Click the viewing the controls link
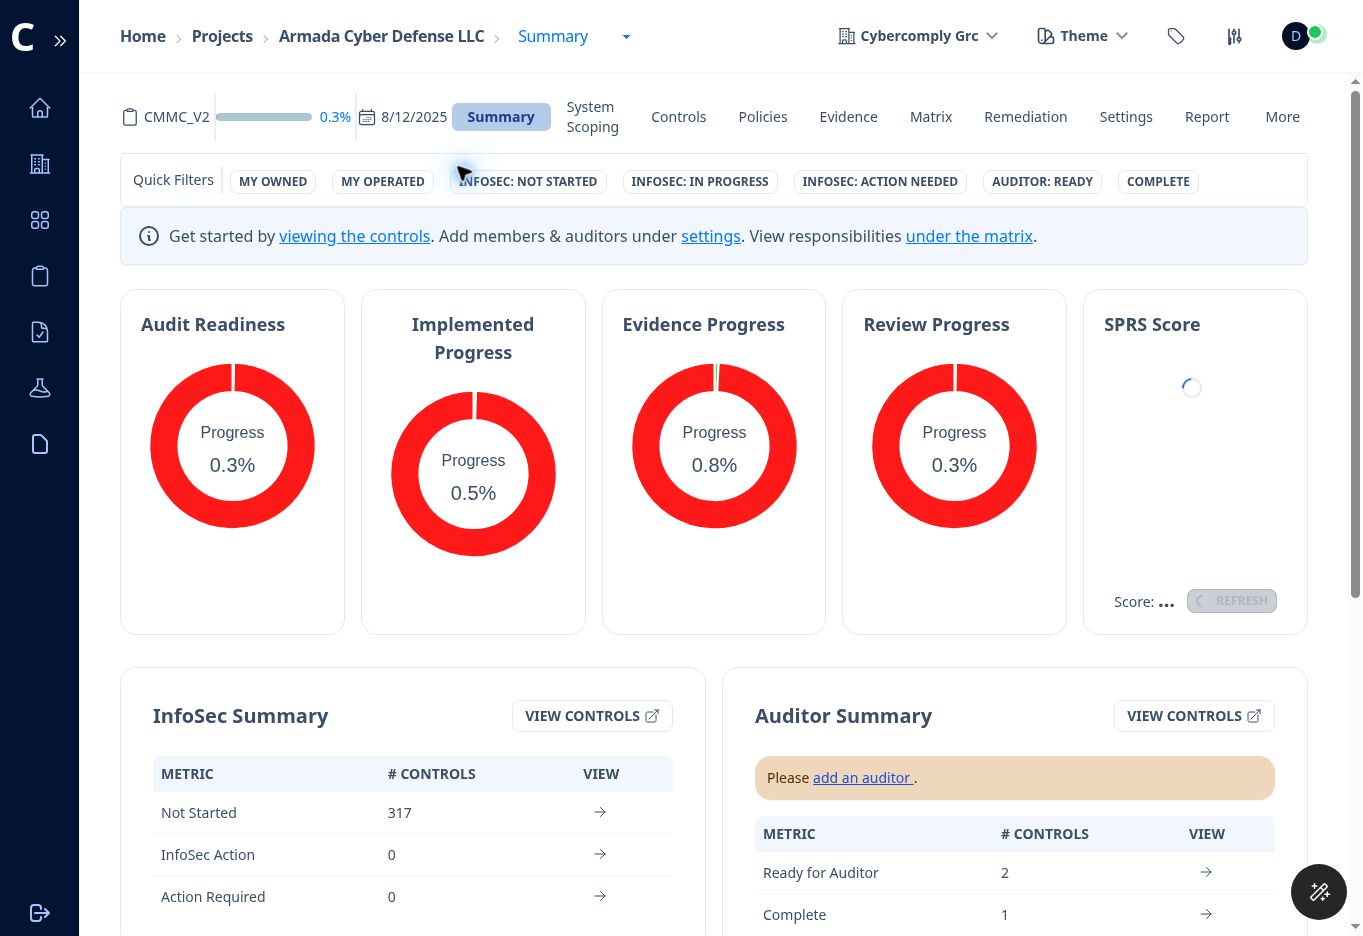 click(x=354, y=236)
